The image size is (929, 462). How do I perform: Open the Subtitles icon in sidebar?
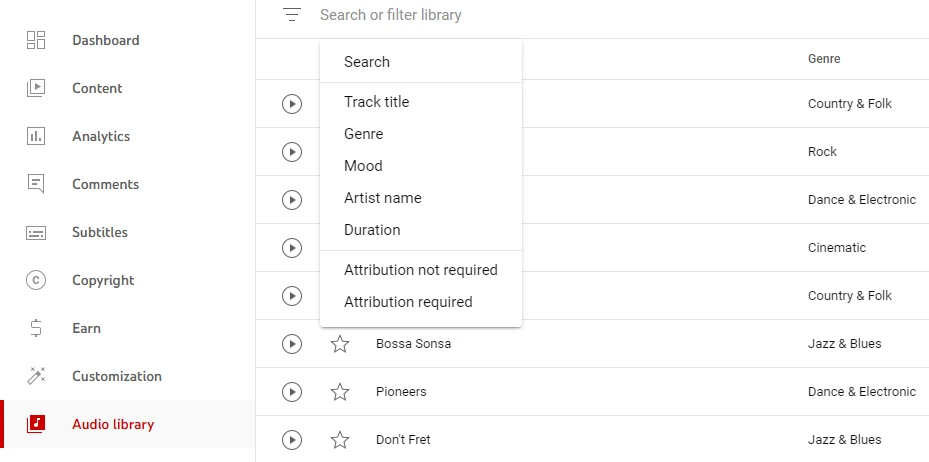[x=36, y=232]
